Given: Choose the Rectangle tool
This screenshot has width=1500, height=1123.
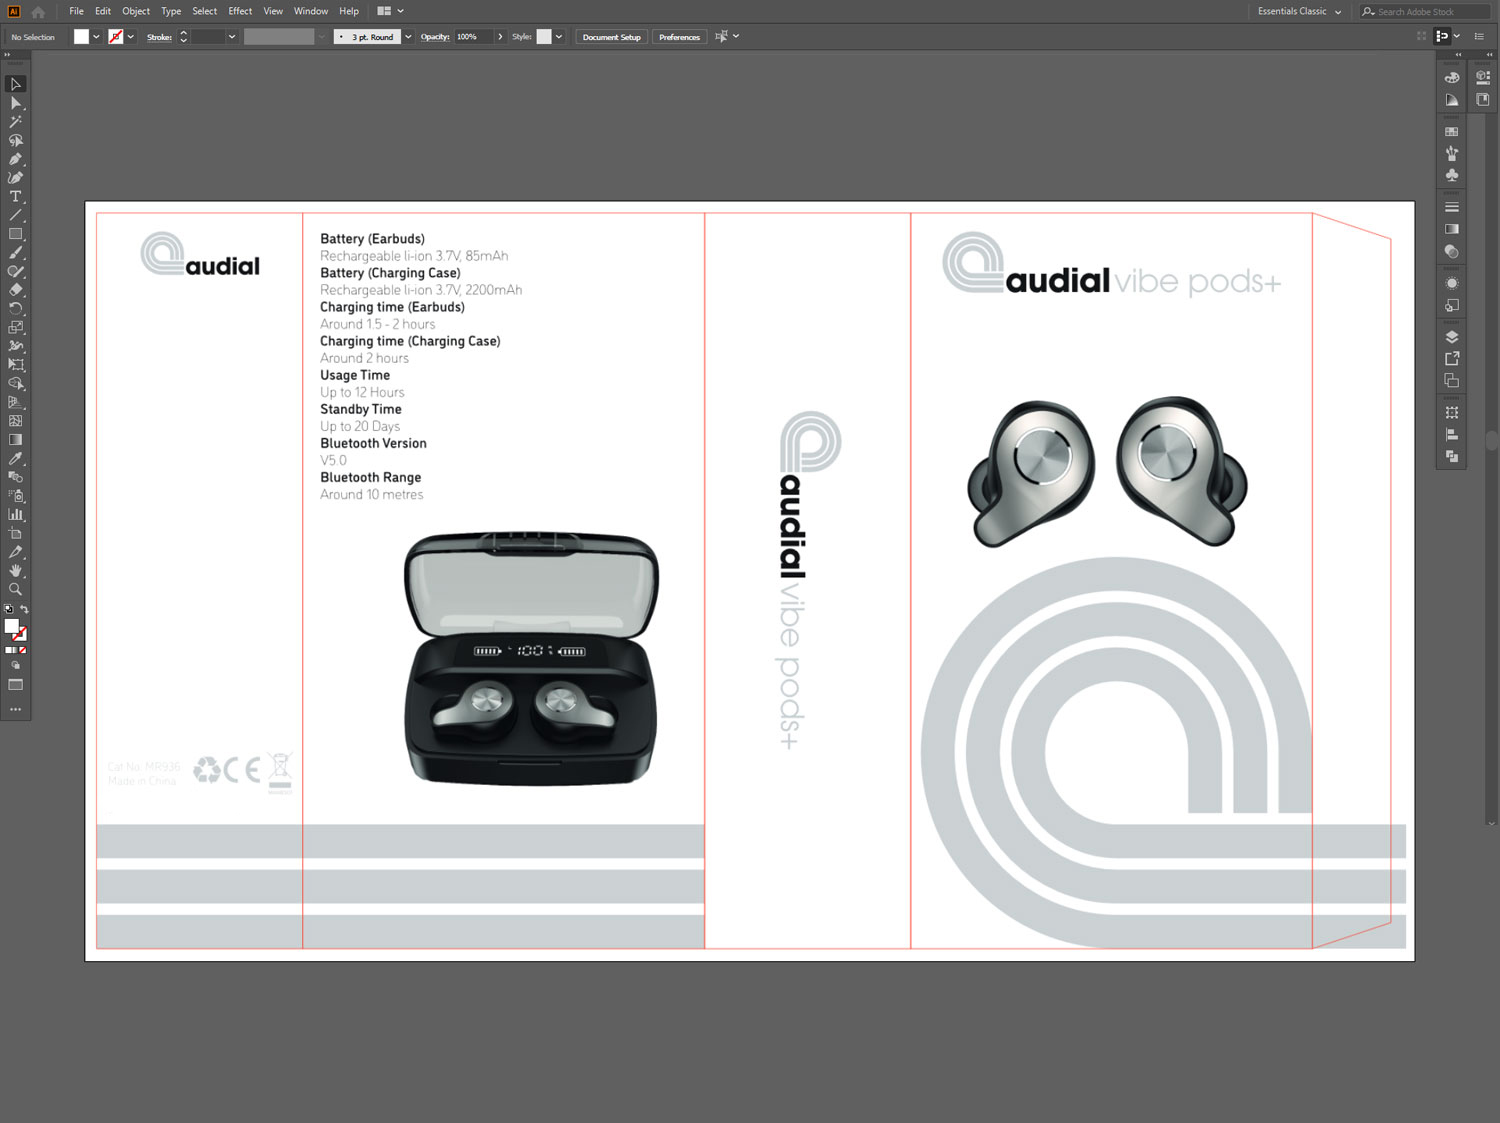Looking at the screenshot, I should [x=15, y=234].
